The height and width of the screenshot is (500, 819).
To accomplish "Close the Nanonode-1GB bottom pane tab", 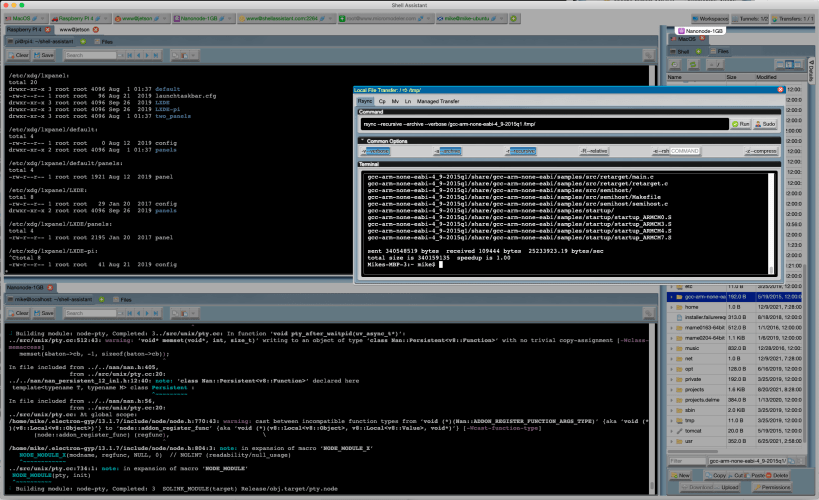I will pyautogui.click(x=50, y=288).
